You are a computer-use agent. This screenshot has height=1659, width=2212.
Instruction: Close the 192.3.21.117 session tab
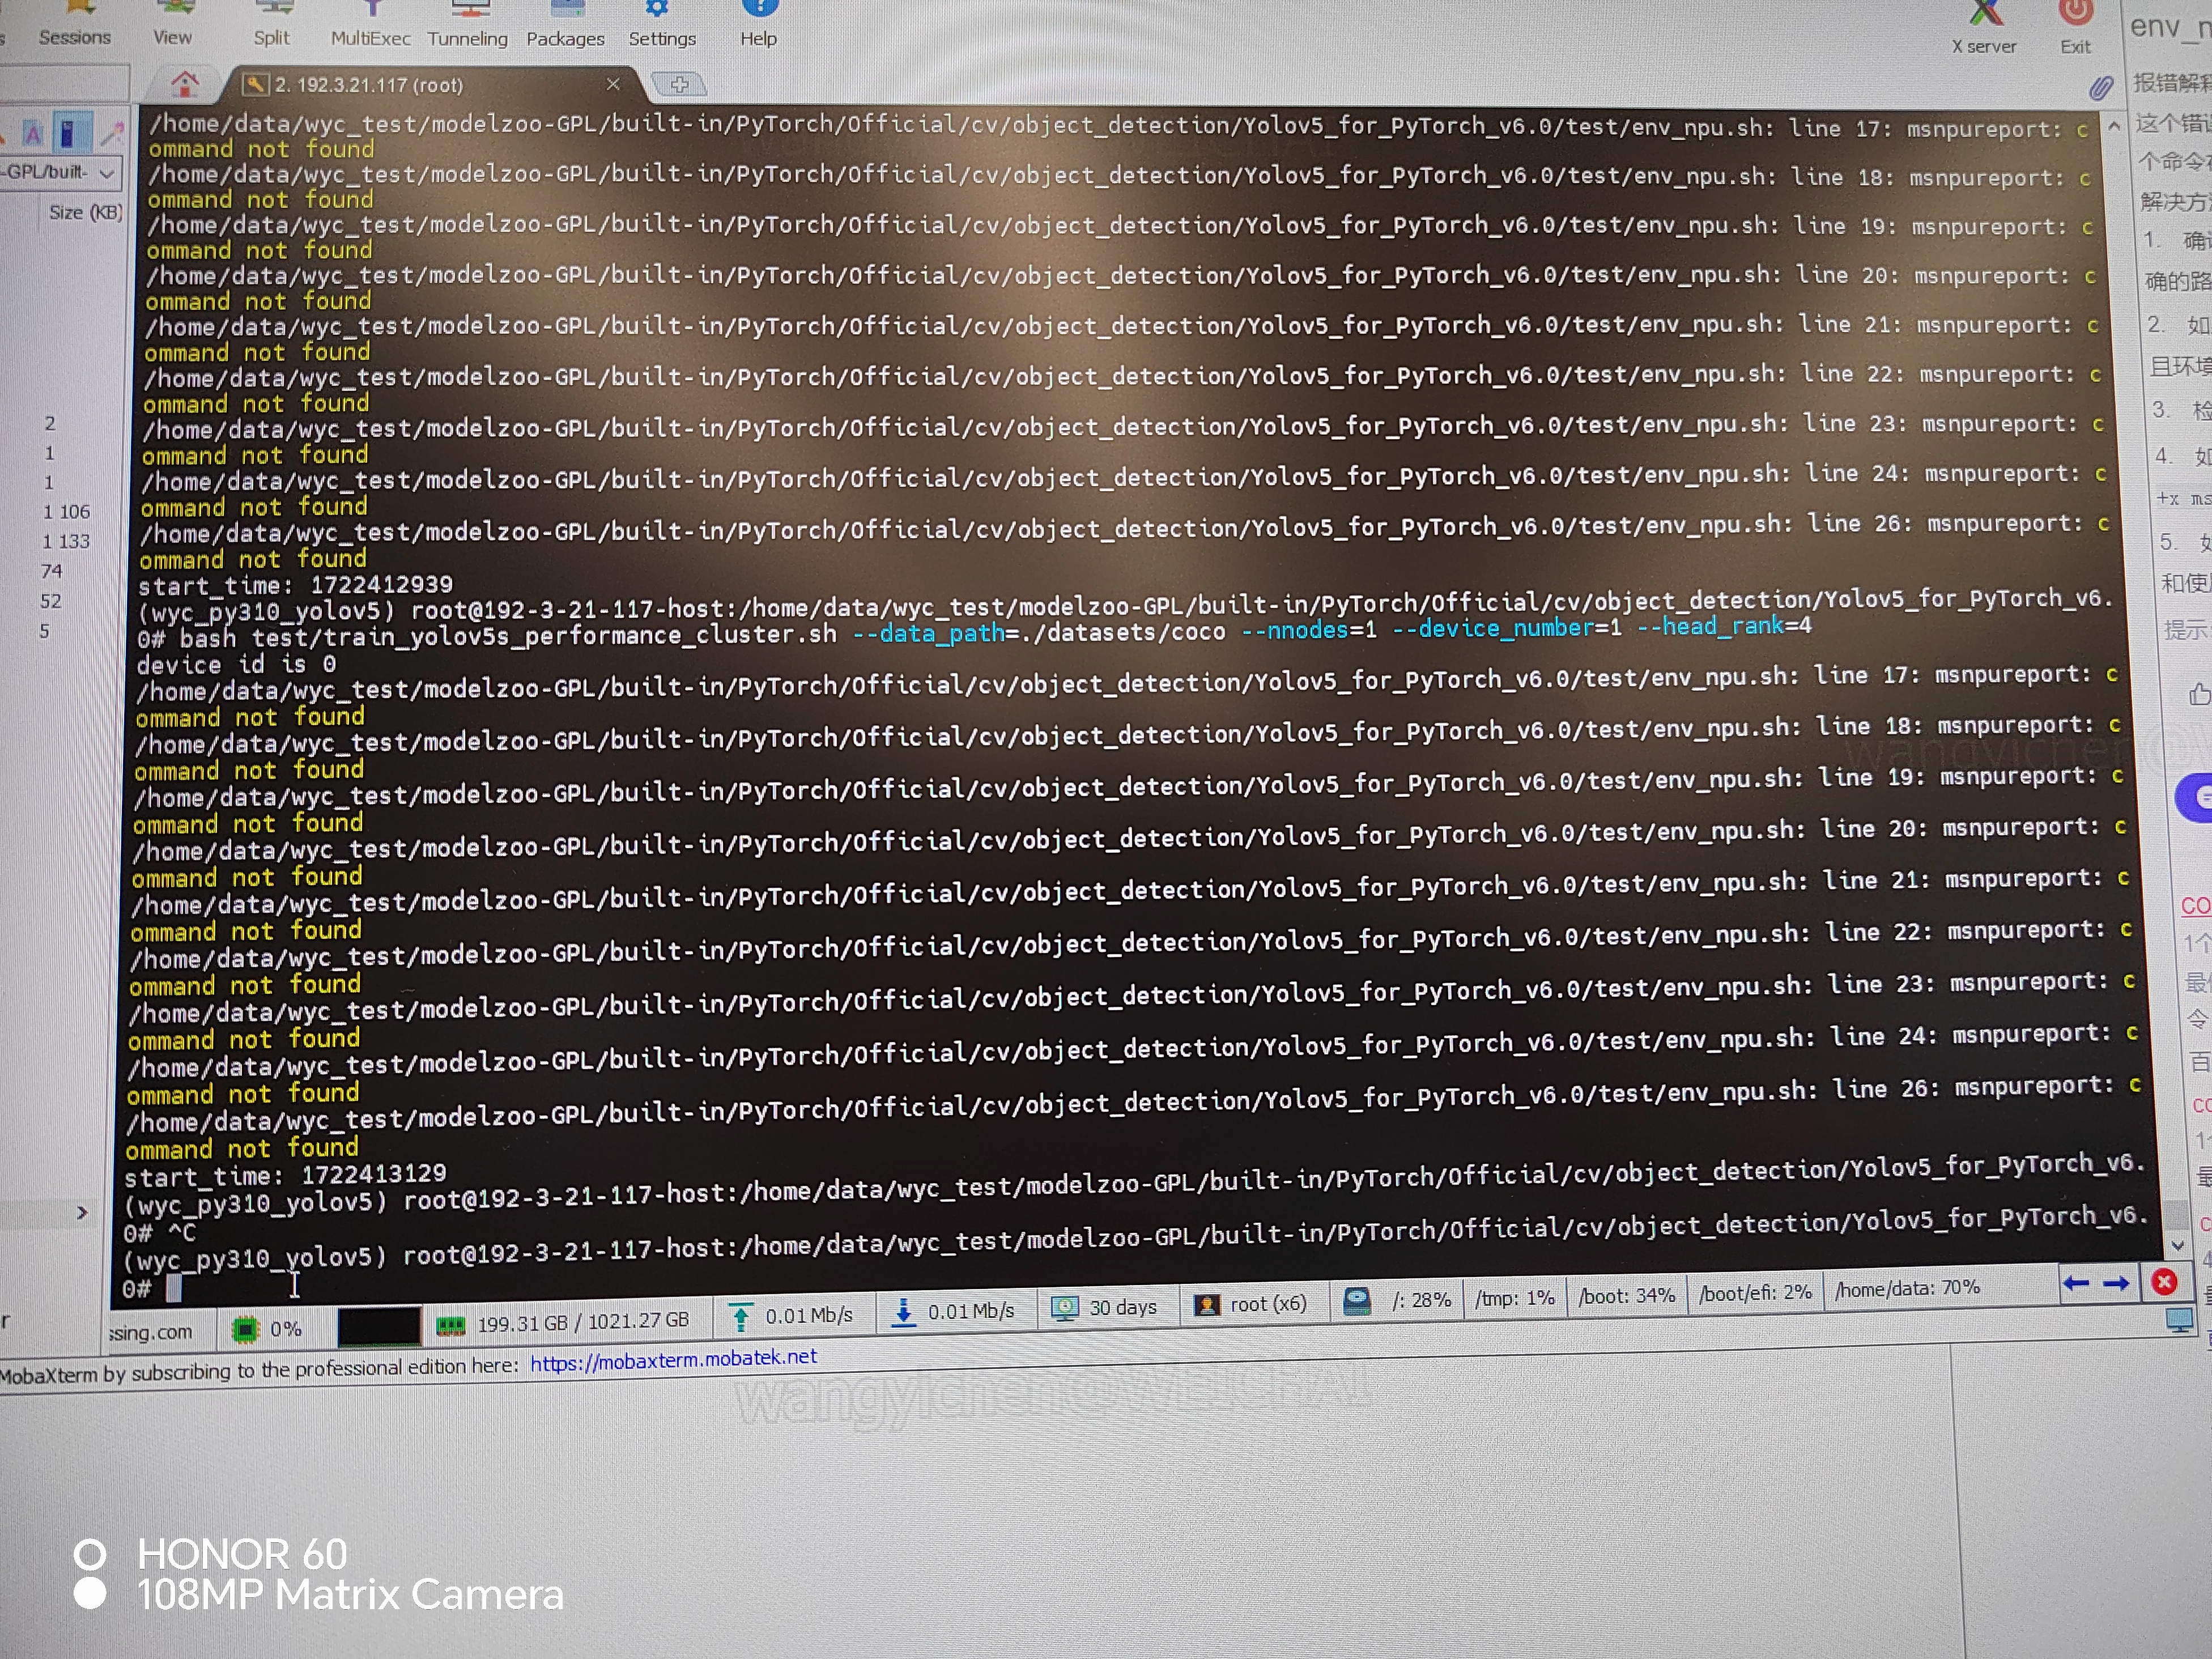613,84
